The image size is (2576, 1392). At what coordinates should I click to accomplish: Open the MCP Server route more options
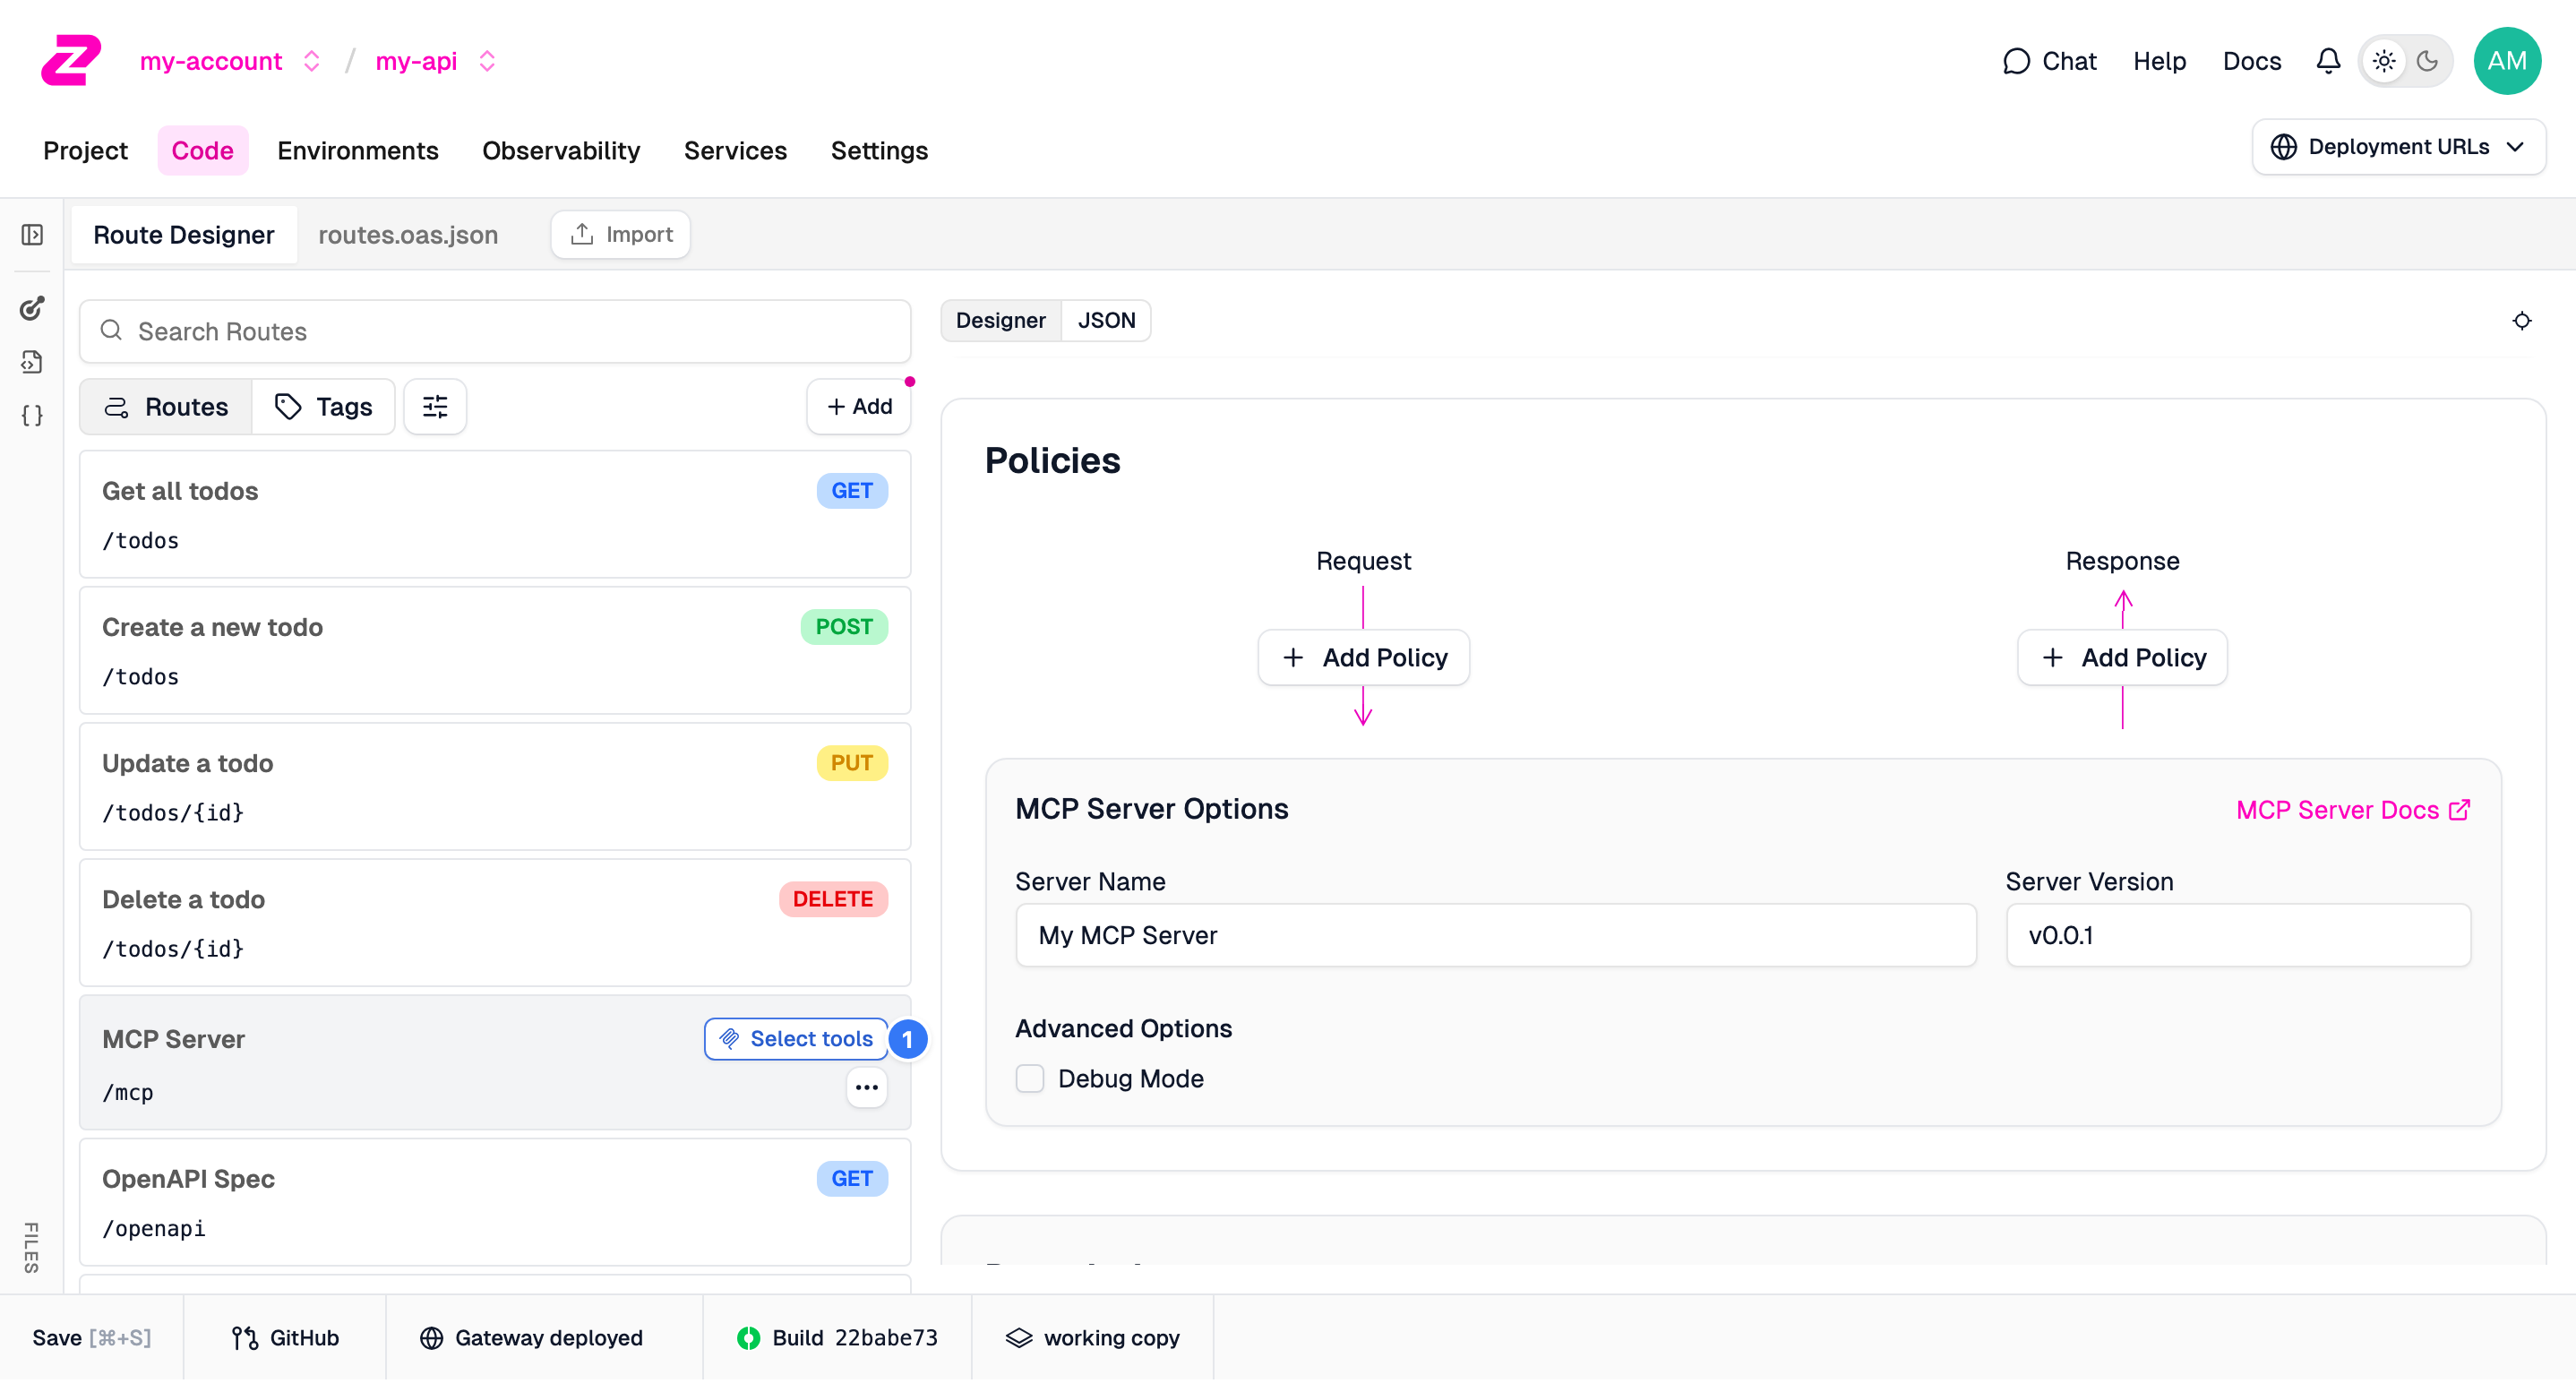[867, 1087]
